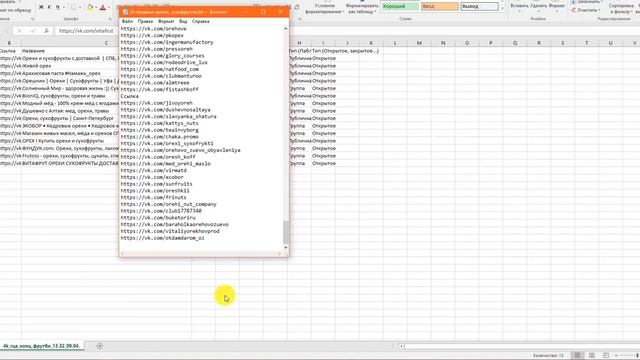Click horizontal scrollbar left arrow
Image resolution: width=640 pixels, height=360 pixels.
401,346
